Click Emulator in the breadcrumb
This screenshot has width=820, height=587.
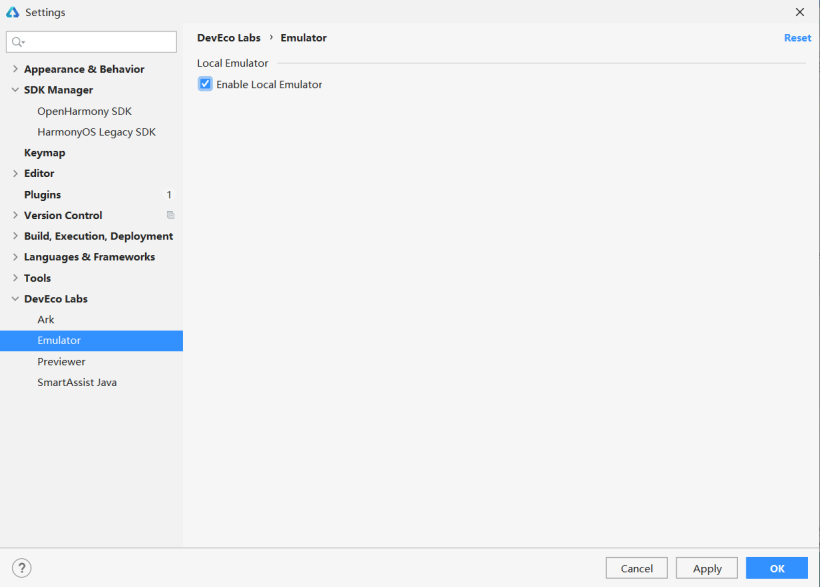pos(303,38)
